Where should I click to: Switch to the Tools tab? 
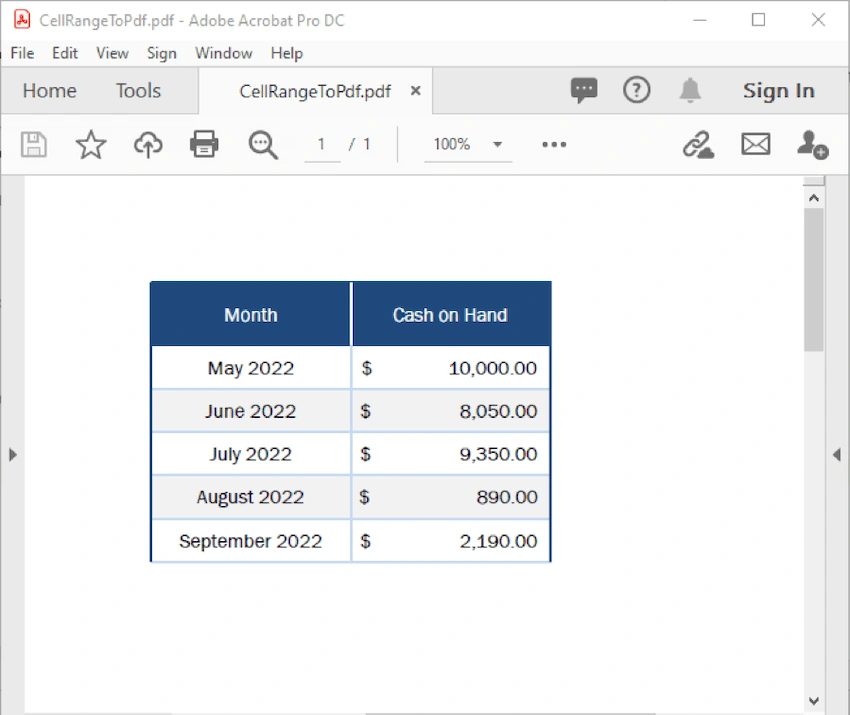[138, 91]
